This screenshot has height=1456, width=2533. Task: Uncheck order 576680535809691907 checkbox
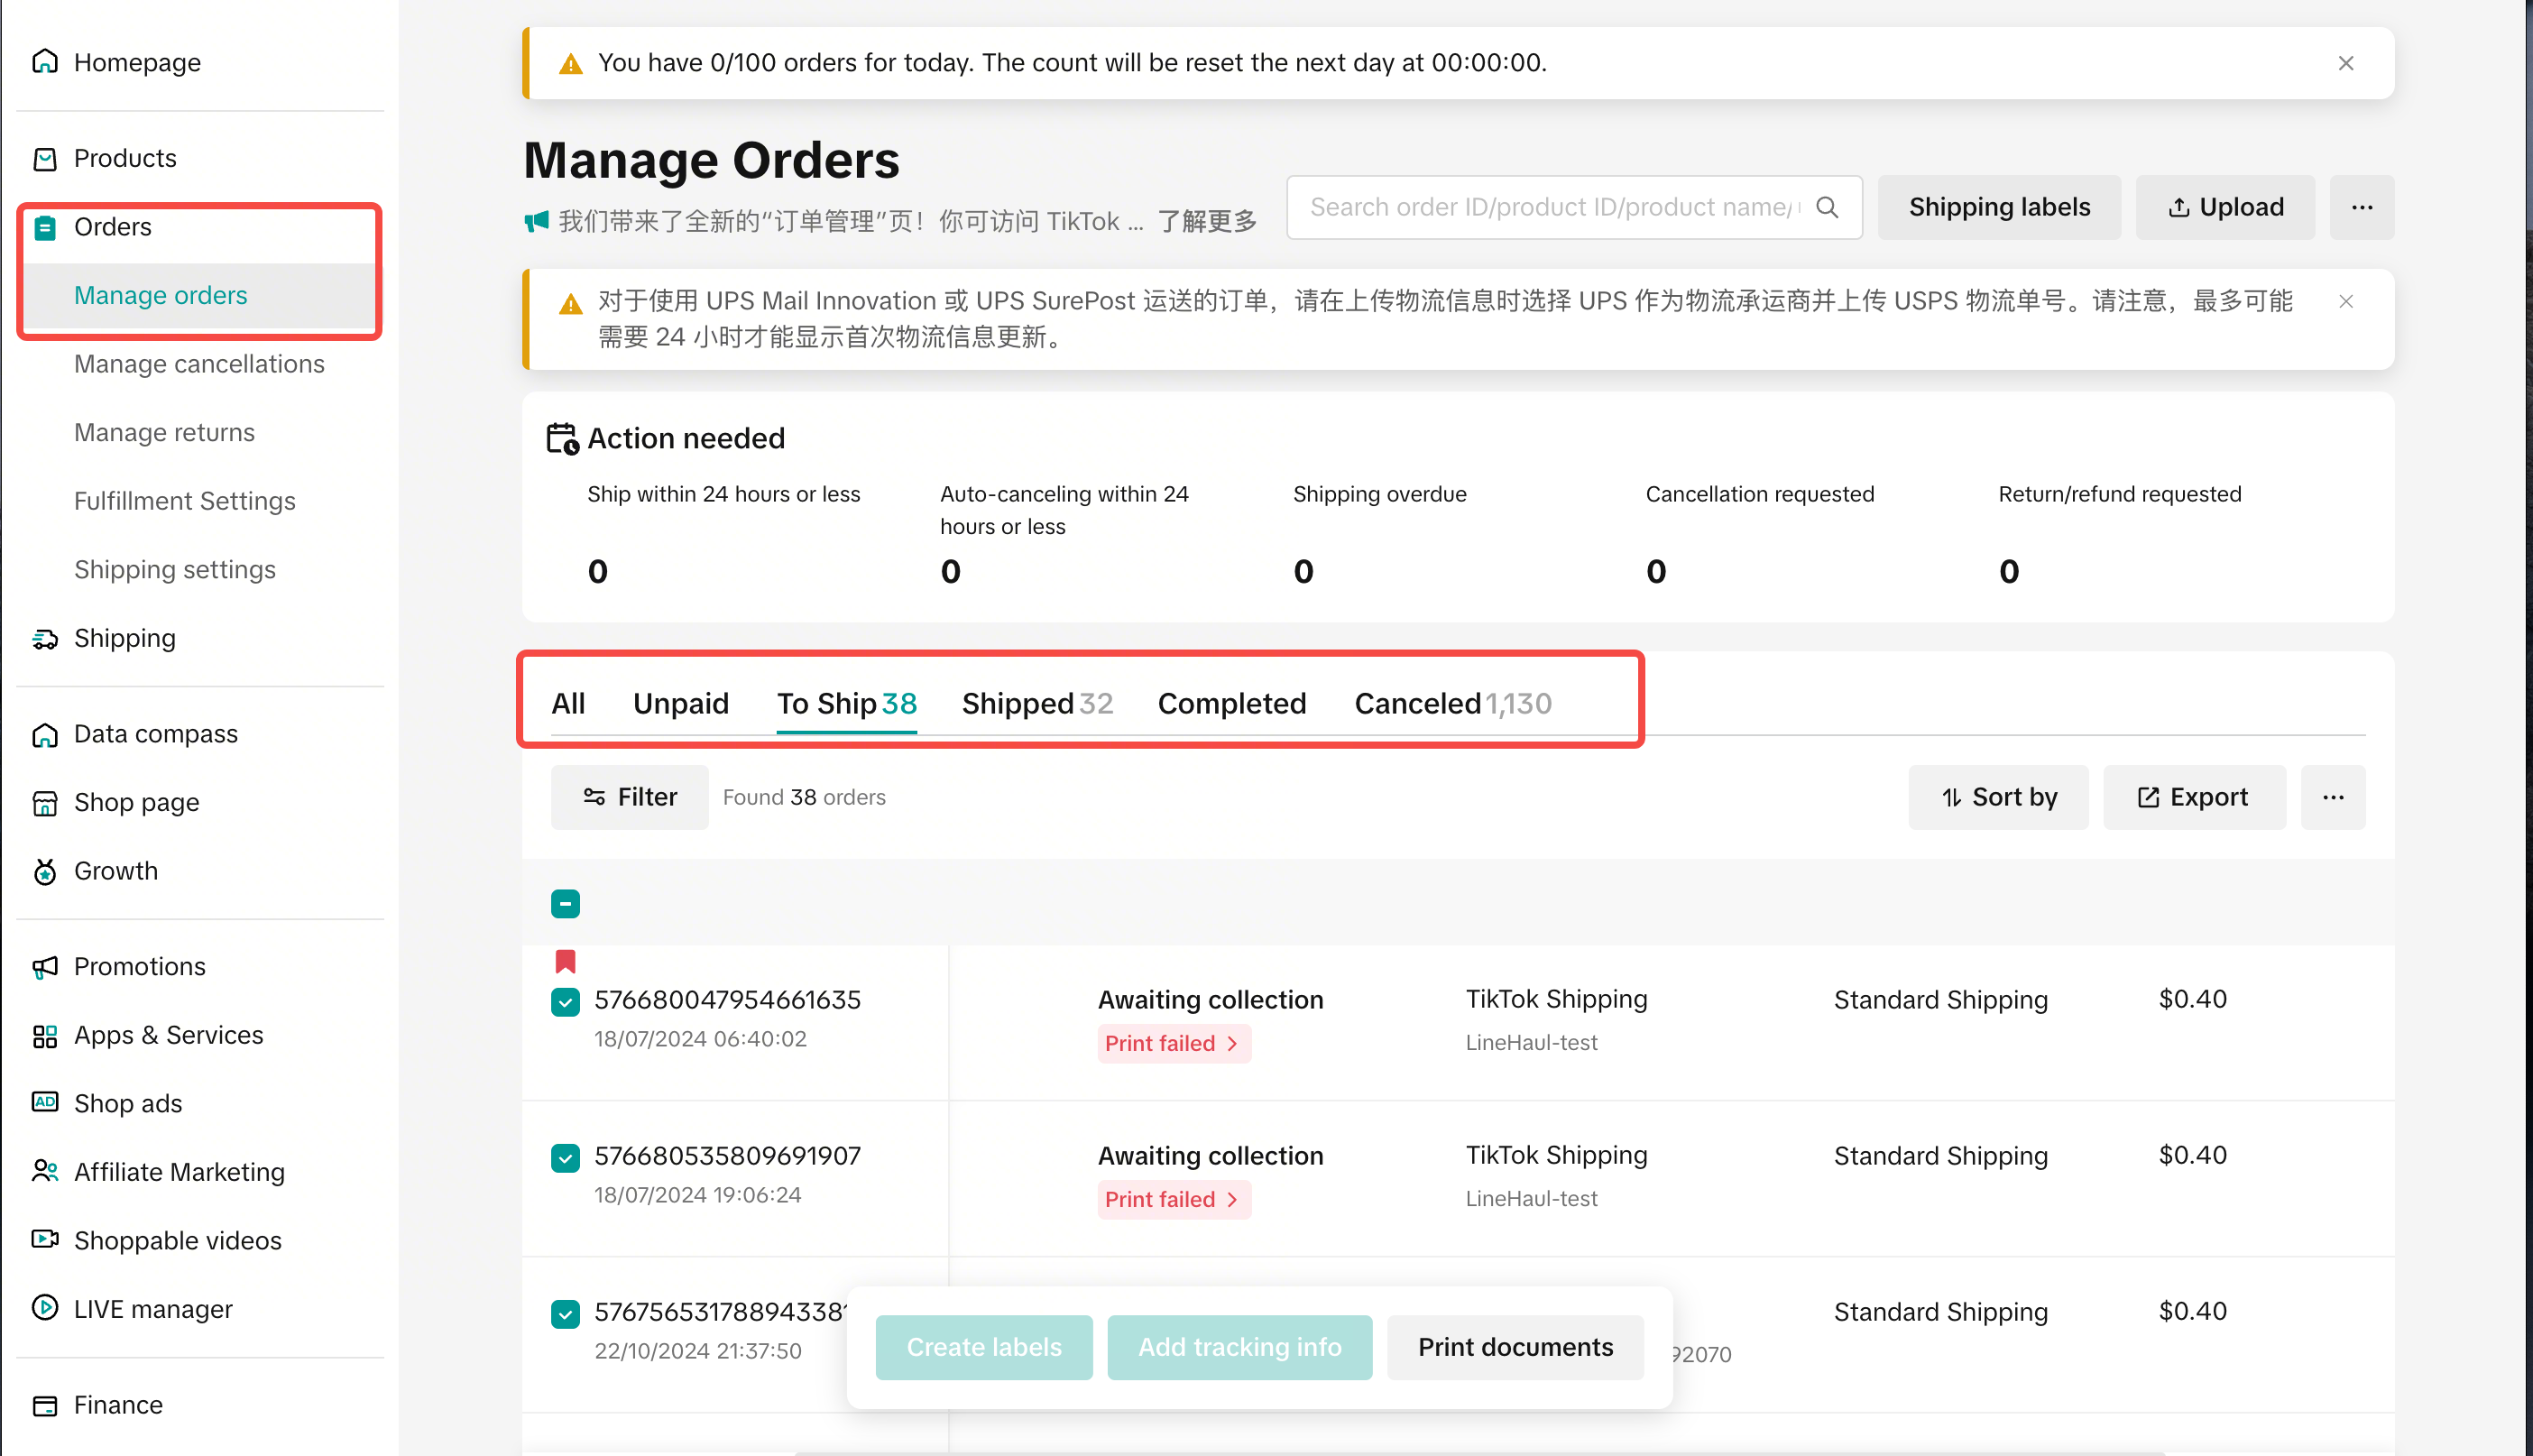pos(565,1157)
